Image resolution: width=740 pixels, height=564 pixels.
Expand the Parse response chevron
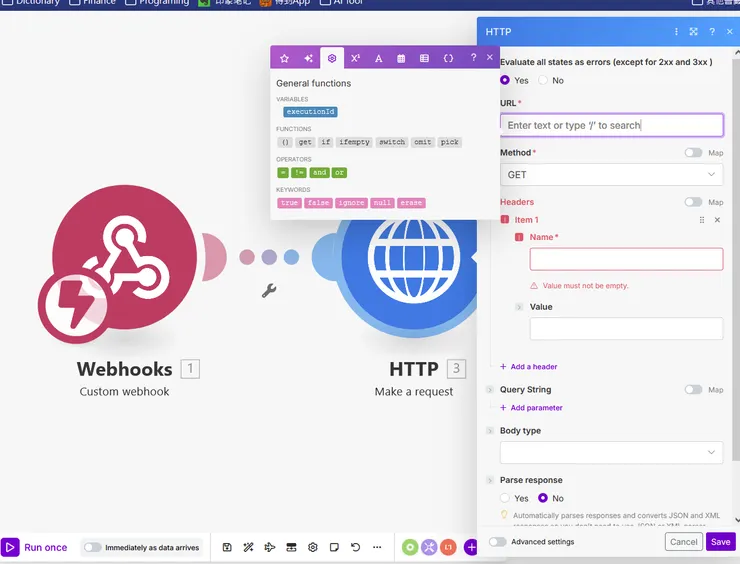click(x=490, y=480)
